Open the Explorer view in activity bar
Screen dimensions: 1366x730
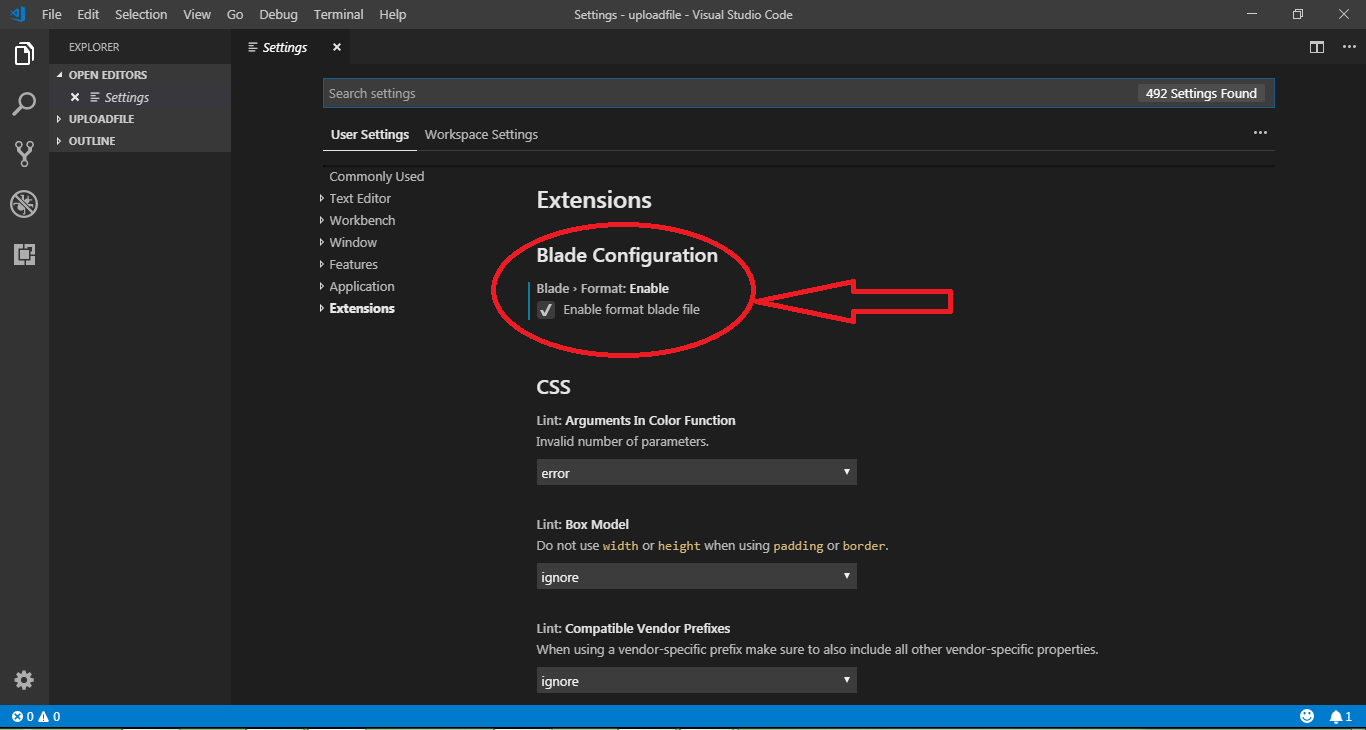24,54
